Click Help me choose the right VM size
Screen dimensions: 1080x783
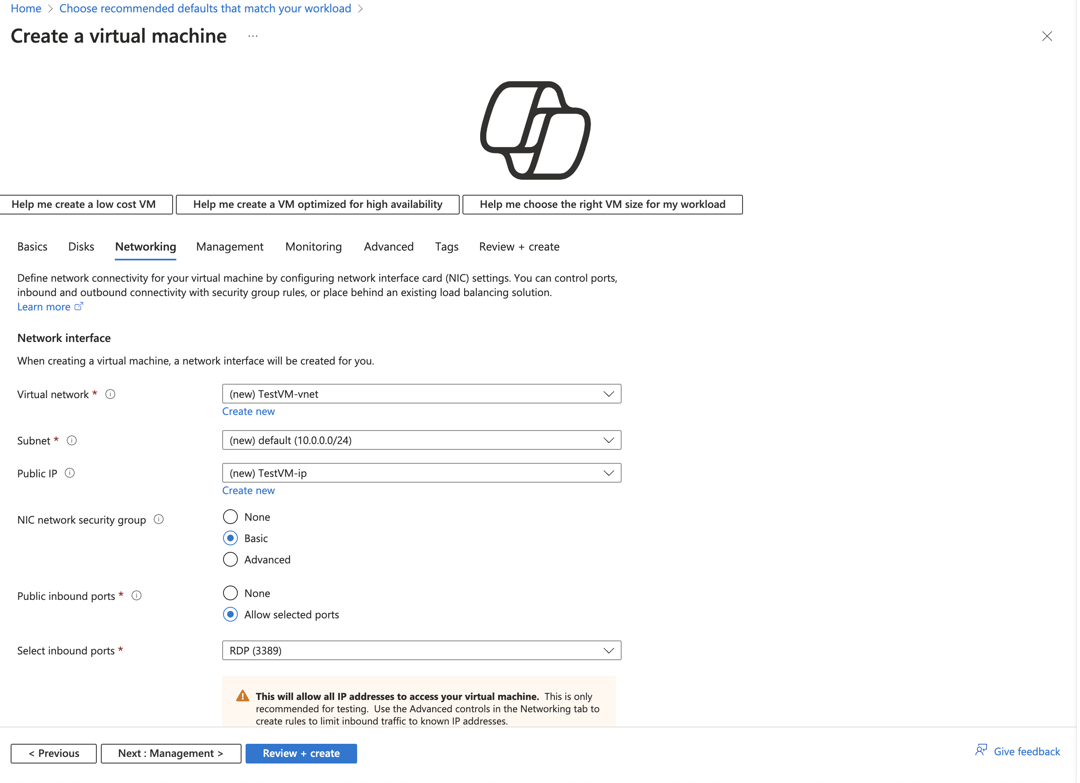tap(603, 205)
